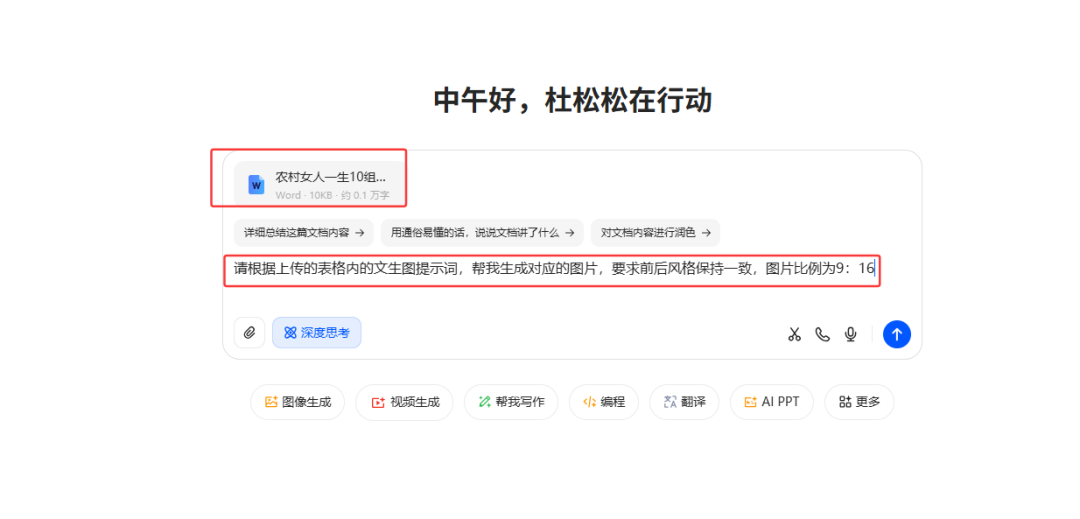
Task: Select the 视频生成 video generation skill
Action: (x=404, y=402)
